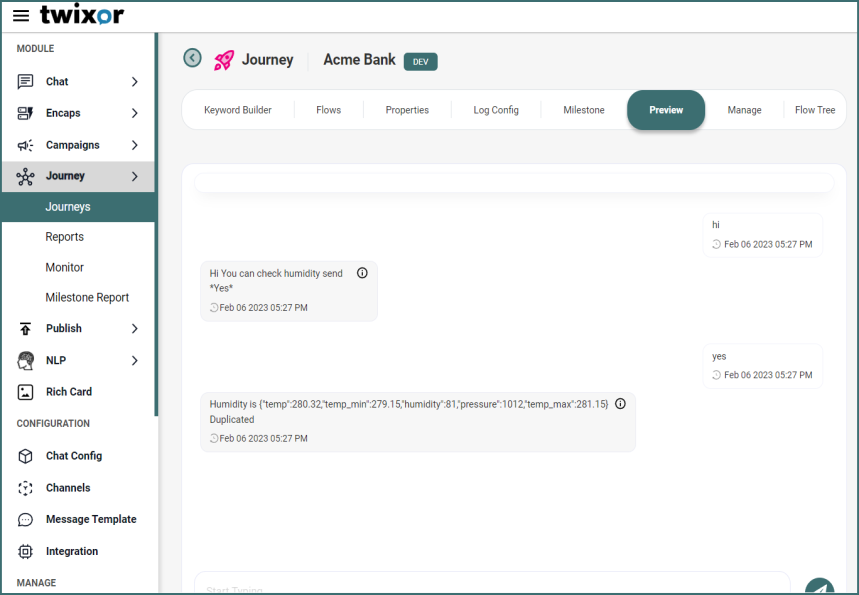Open Reports under Journey

[x=65, y=237]
